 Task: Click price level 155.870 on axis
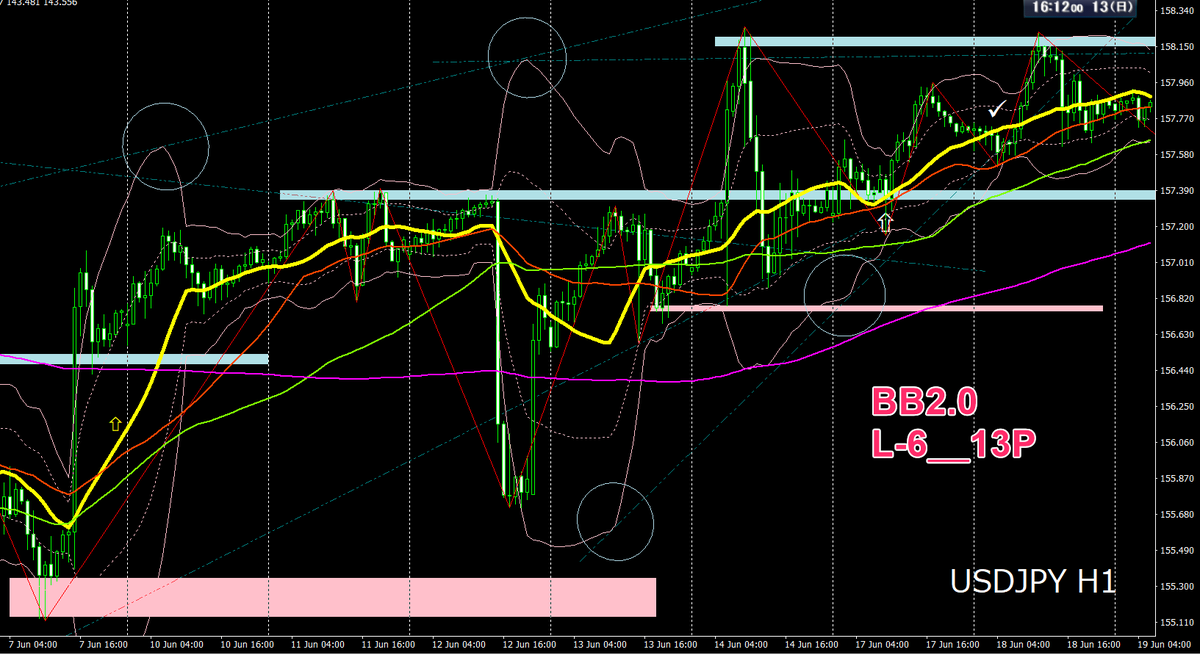point(1178,479)
